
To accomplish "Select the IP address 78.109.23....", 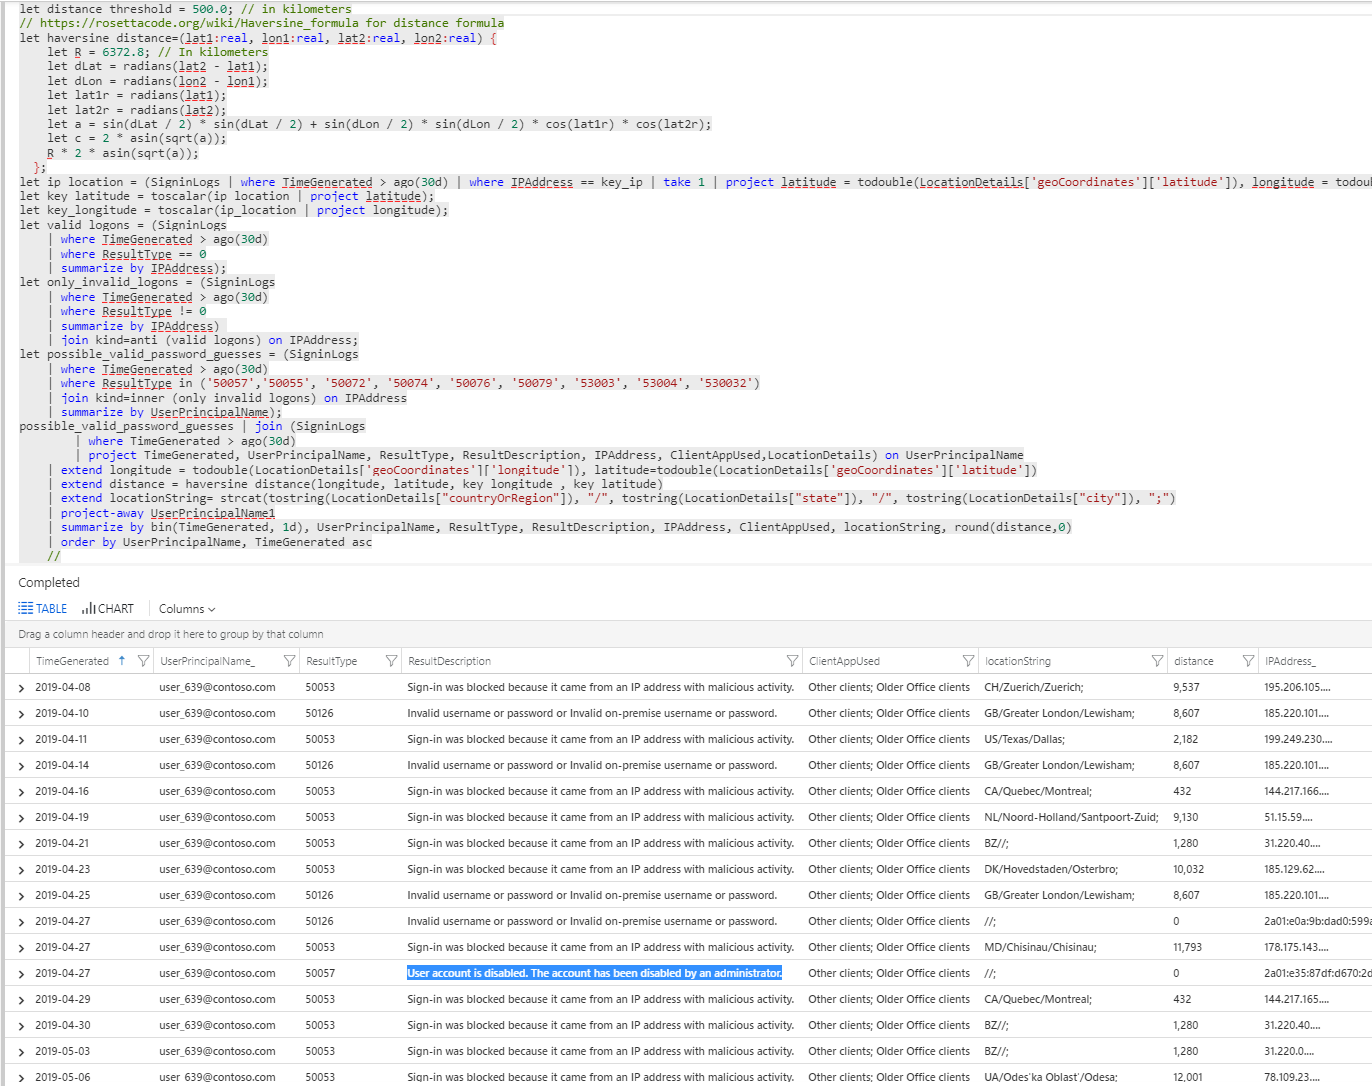I will (x=1291, y=1077).
